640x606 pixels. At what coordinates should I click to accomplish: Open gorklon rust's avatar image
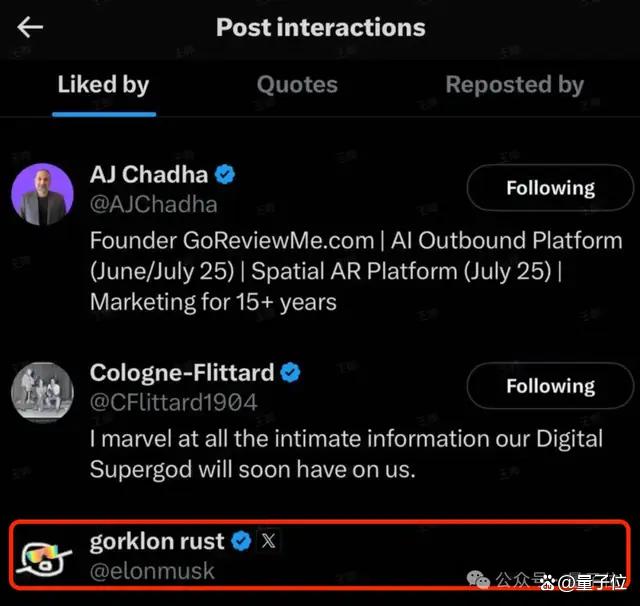coord(43,558)
